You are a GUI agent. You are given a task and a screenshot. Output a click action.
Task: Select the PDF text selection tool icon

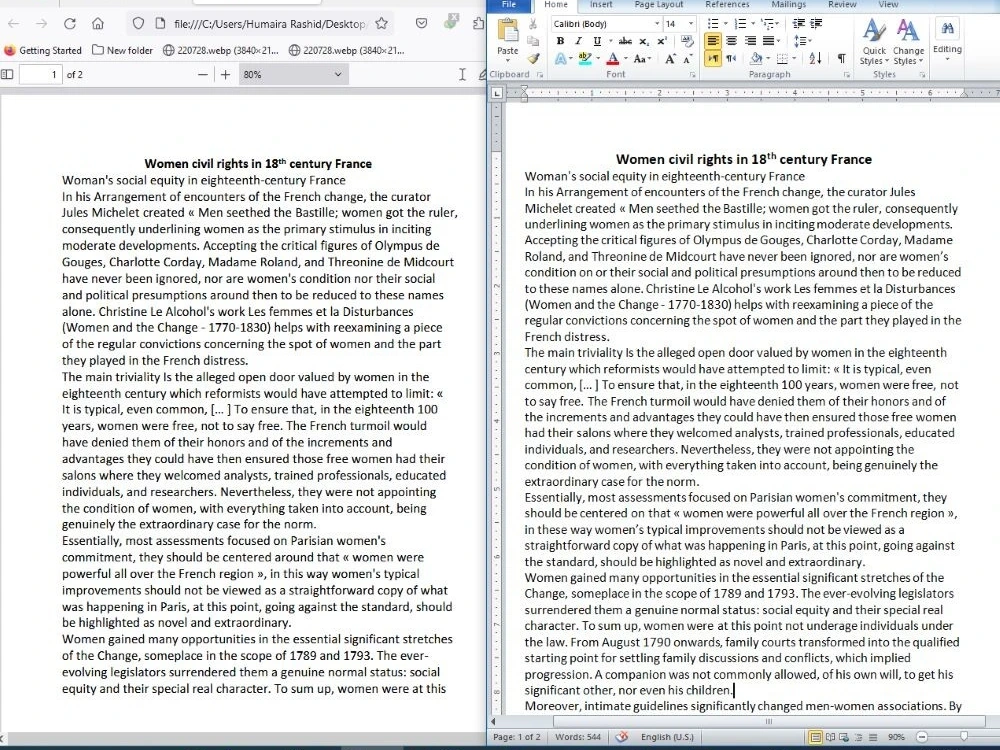pyautogui.click(x=462, y=75)
